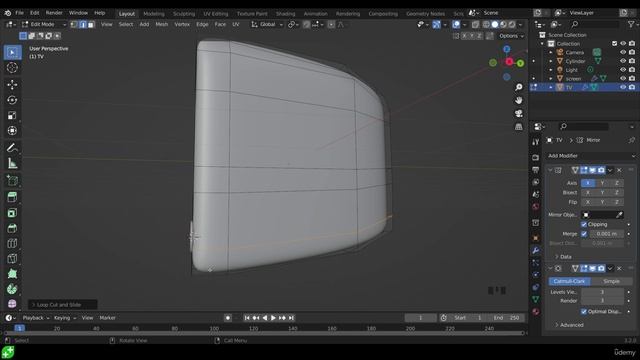Expand the Add Modifier dropdown
The image size is (640, 360).
point(591,156)
